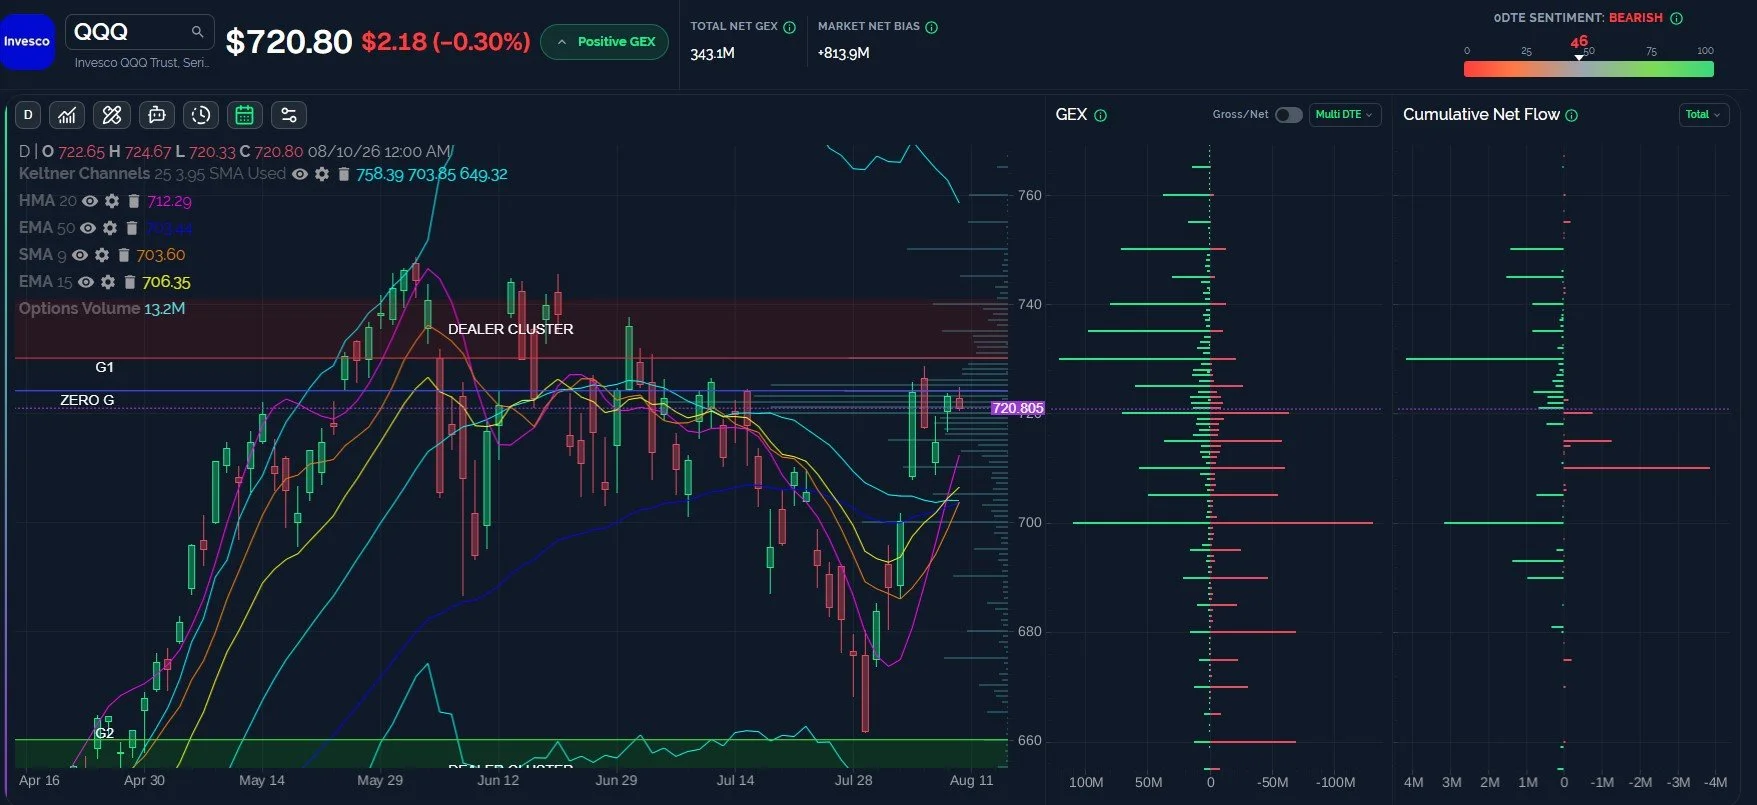Click the Cumulative Net Flow heading
Image resolution: width=1757 pixels, height=805 pixels.
pos(1481,115)
